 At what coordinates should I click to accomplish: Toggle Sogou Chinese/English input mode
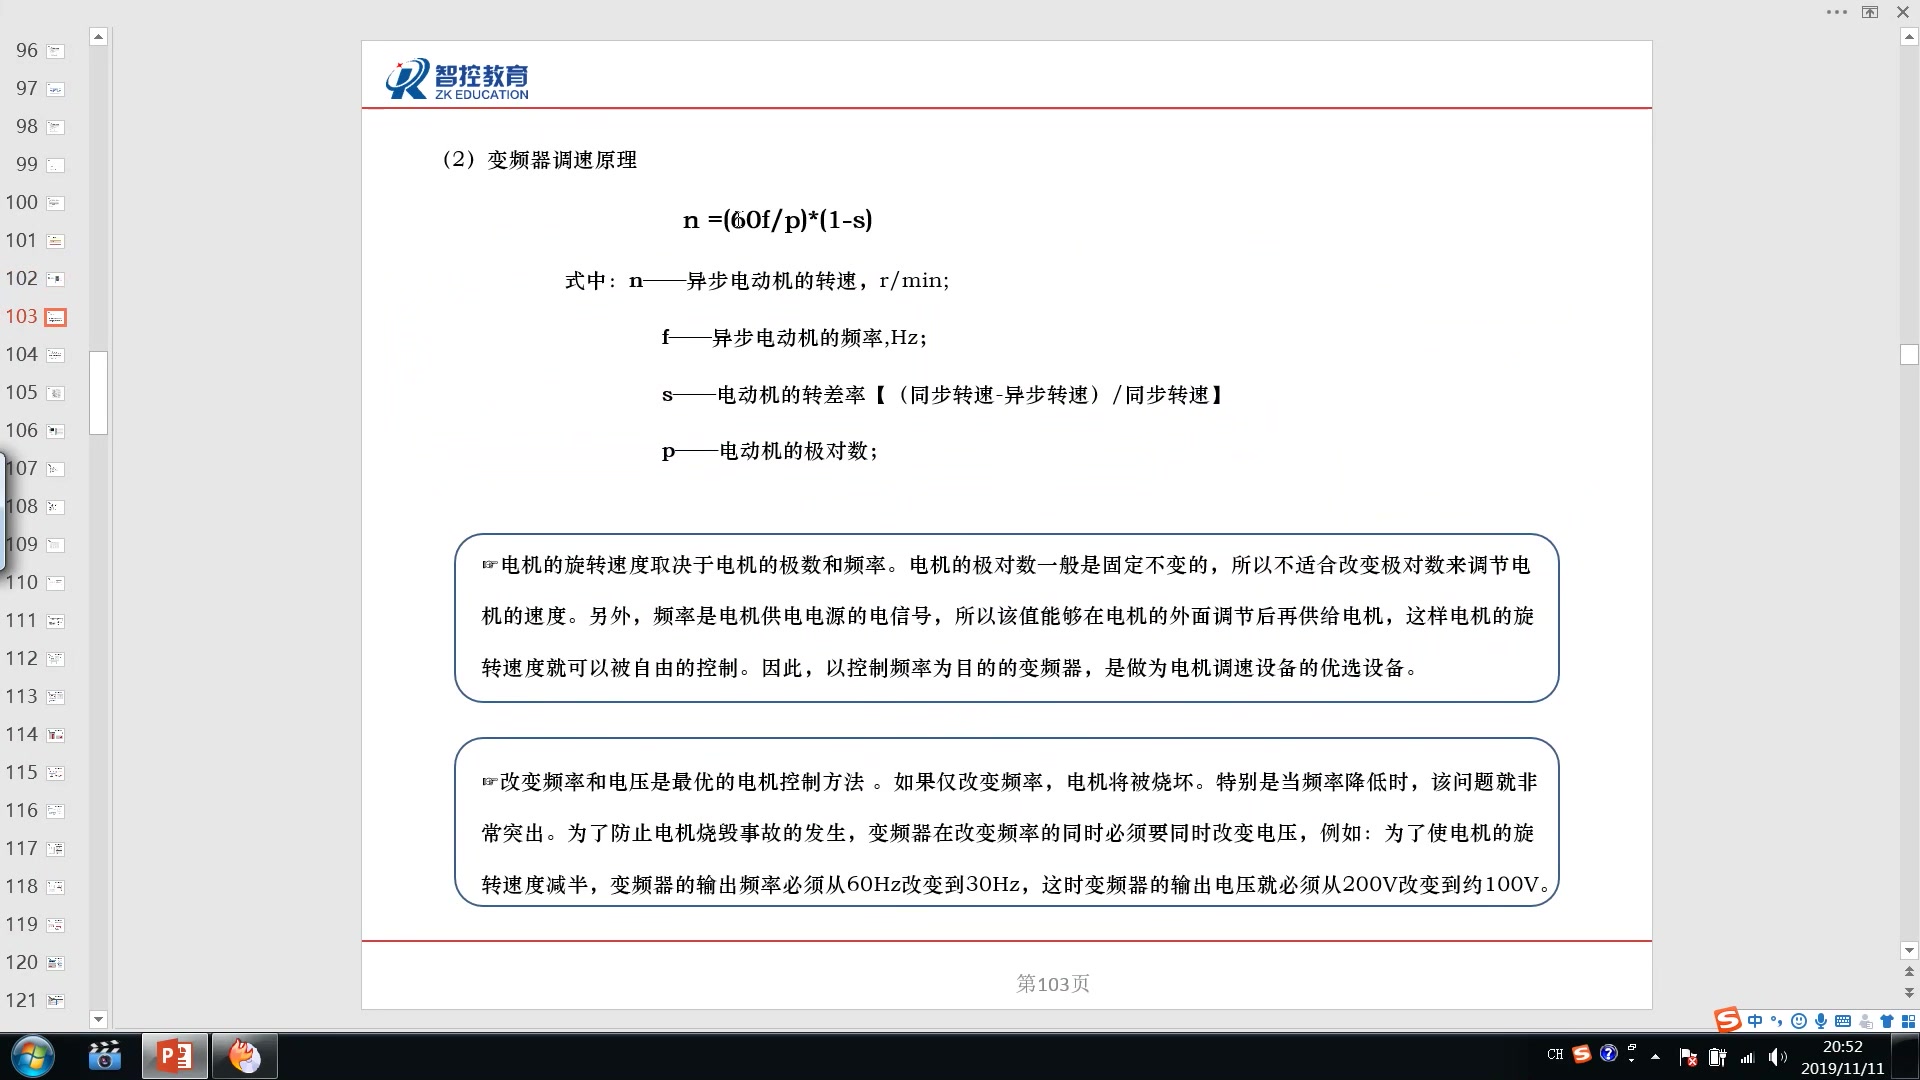tap(1755, 1021)
